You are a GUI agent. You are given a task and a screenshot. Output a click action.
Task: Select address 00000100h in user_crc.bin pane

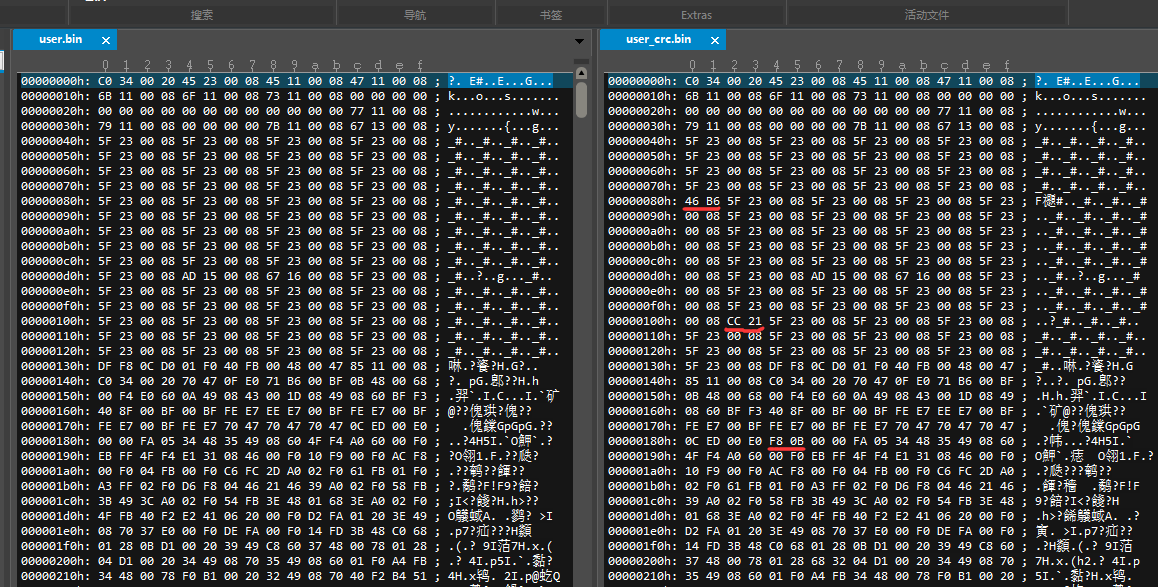[x=643, y=321]
